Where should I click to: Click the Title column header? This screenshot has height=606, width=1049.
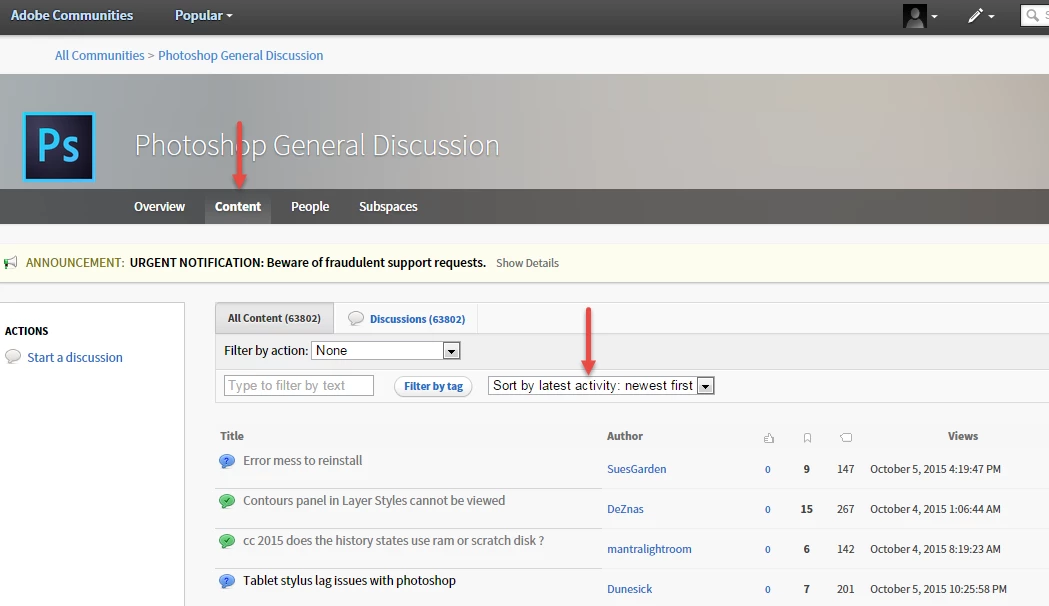coord(232,436)
